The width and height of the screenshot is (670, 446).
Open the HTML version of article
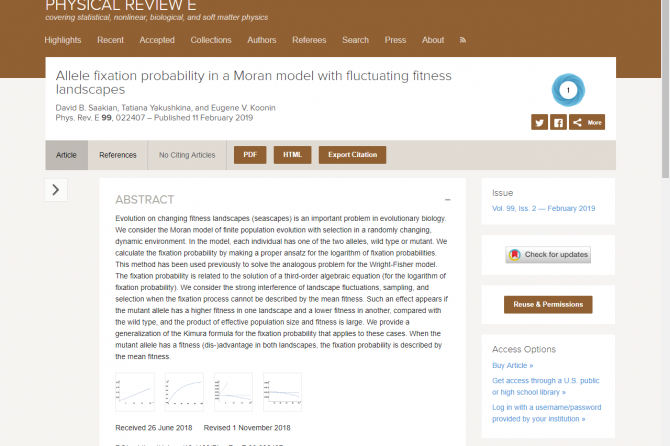coord(292,155)
